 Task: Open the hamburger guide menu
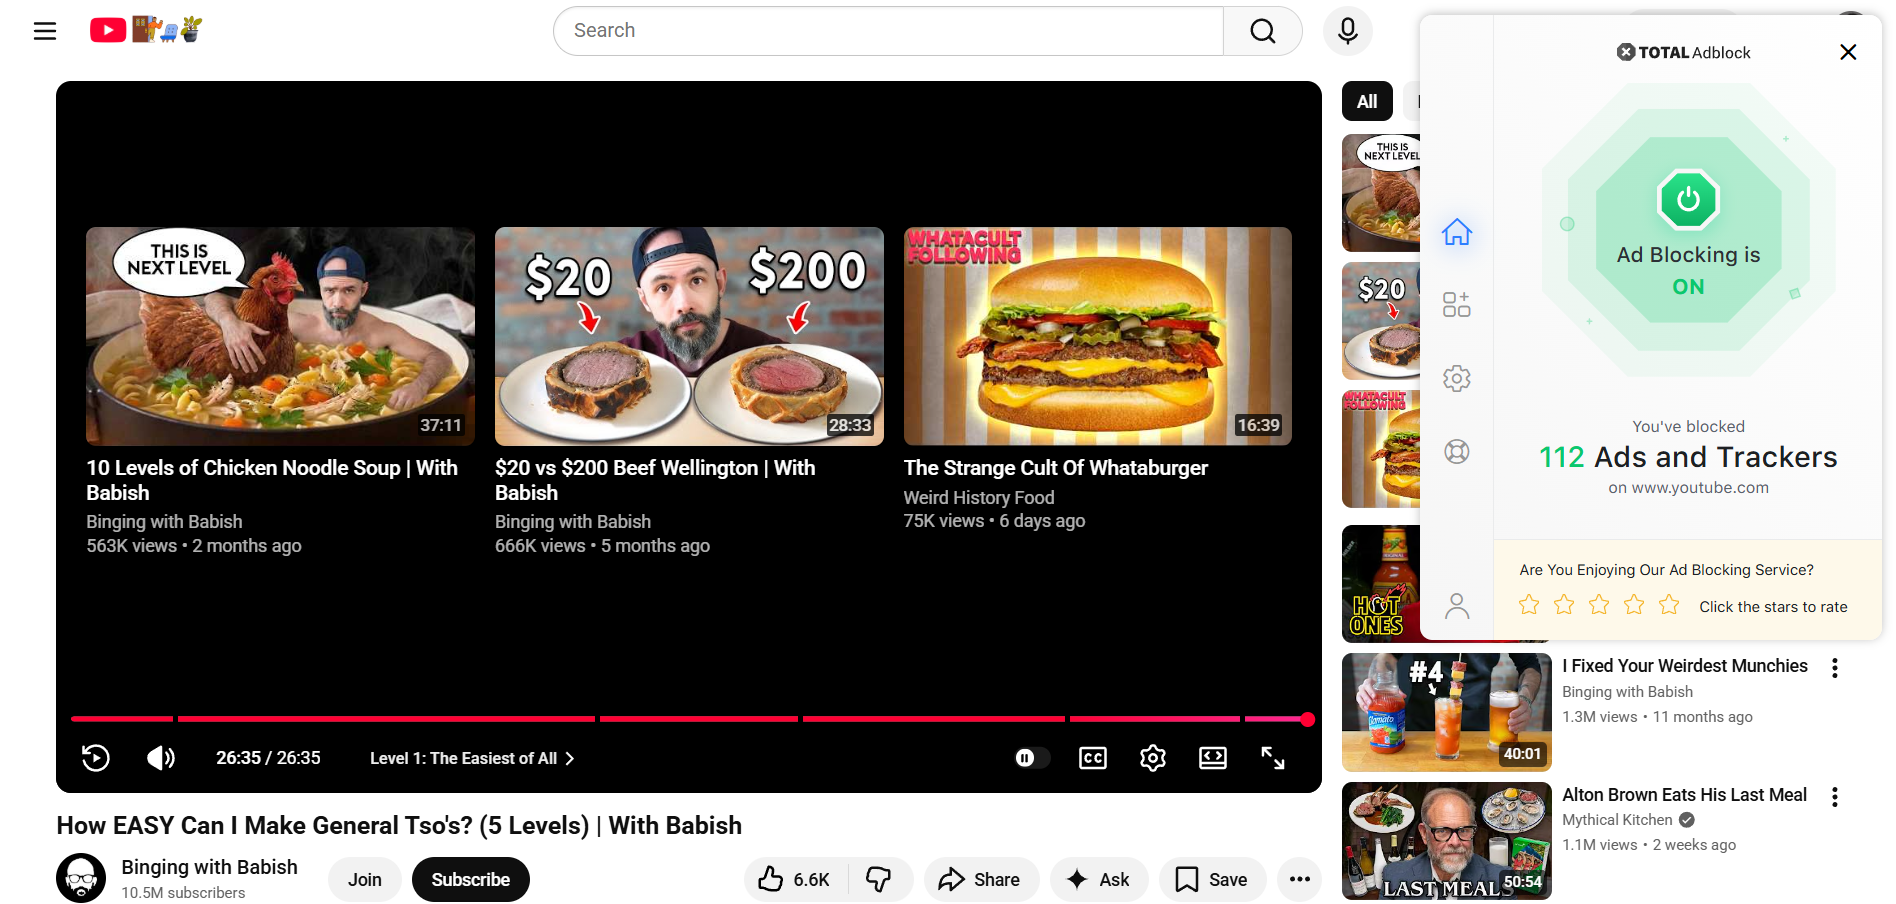[45, 31]
